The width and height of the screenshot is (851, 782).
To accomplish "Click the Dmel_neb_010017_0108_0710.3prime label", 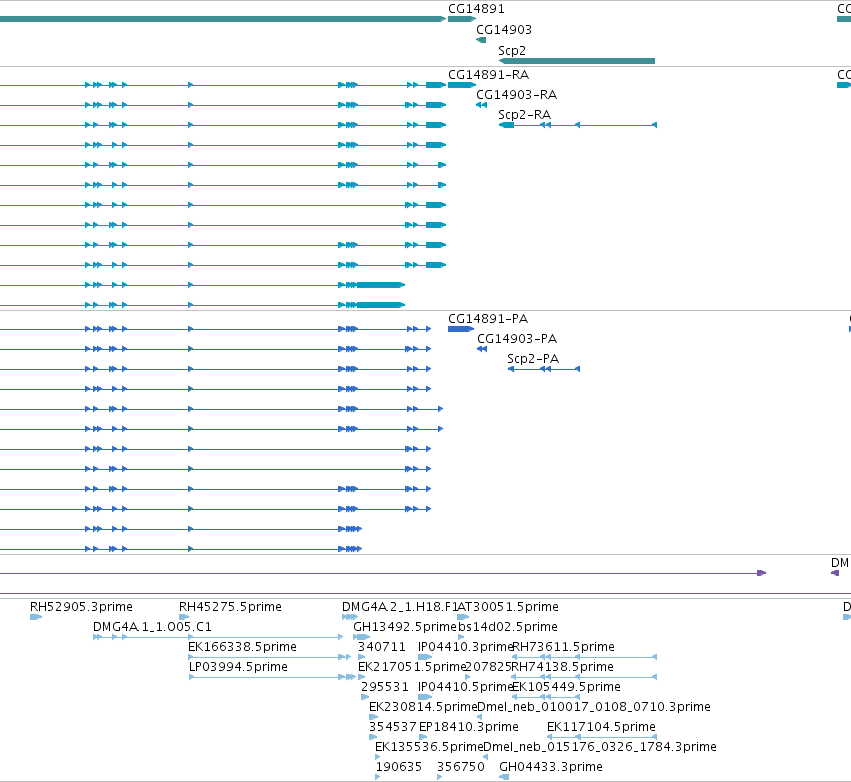I will tap(594, 707).
